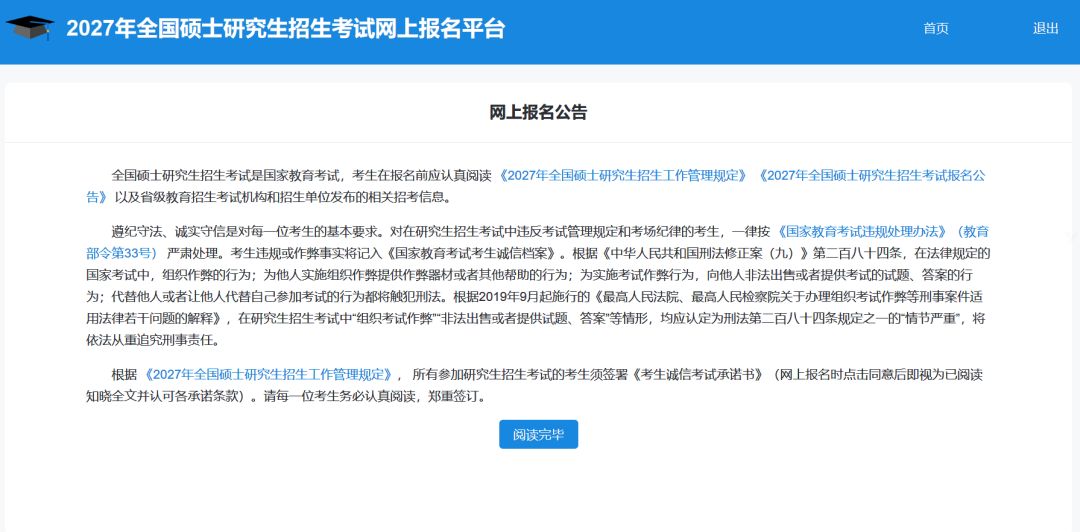This screenshot has height=532, width=1080.
Task: Click the text 《中华人民共和国刑法修正案（九）》
Action: pos(707,252)
